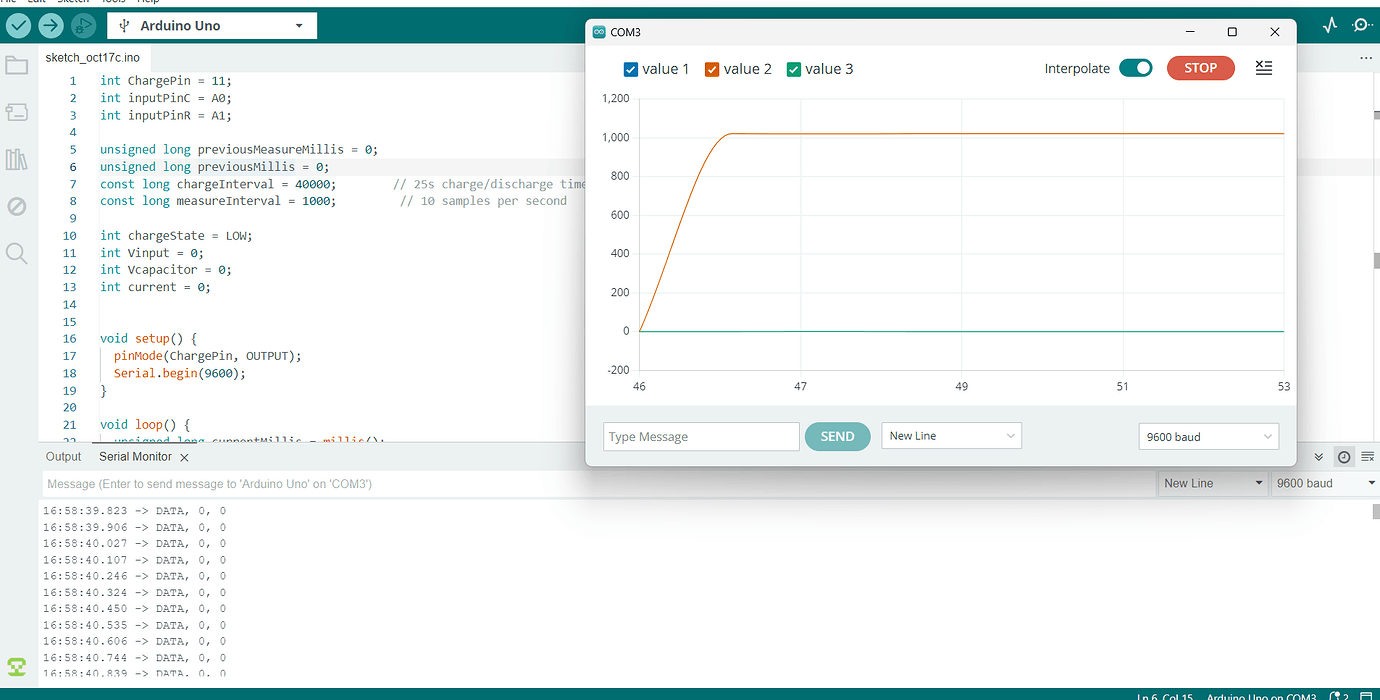
Task: Open the three-dot editor tab menu
Action: coord(1366,58)
